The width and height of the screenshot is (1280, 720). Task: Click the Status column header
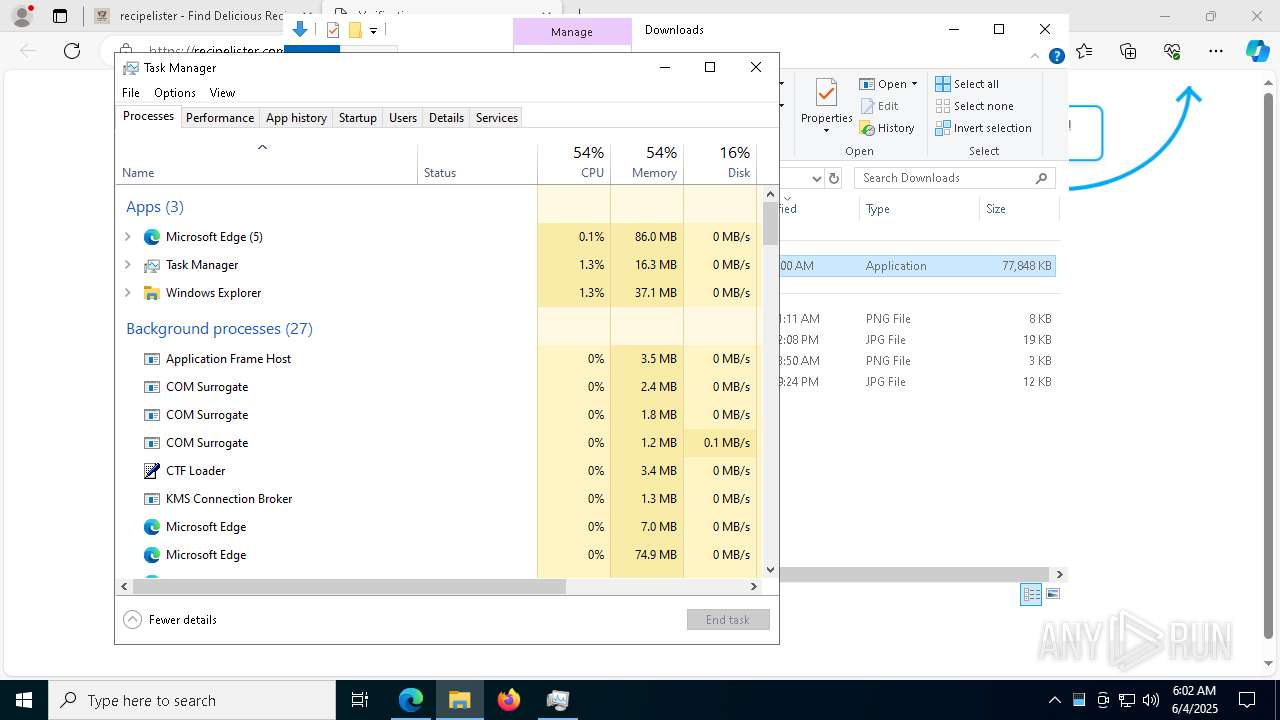point(477,163)
